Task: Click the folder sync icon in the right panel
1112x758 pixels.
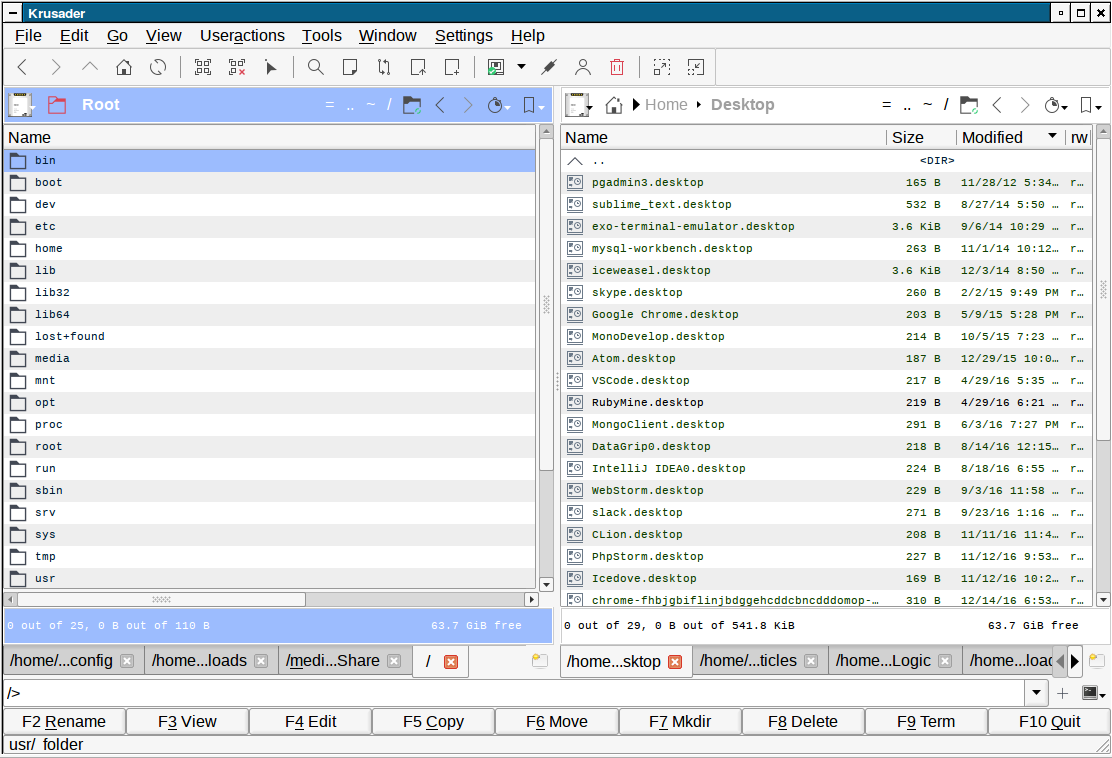Action: (969, 105)
